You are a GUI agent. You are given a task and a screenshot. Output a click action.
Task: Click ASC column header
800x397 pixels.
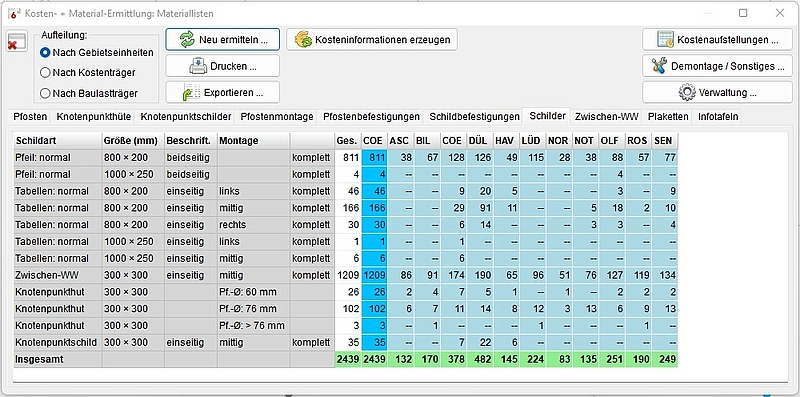point(401,141)
